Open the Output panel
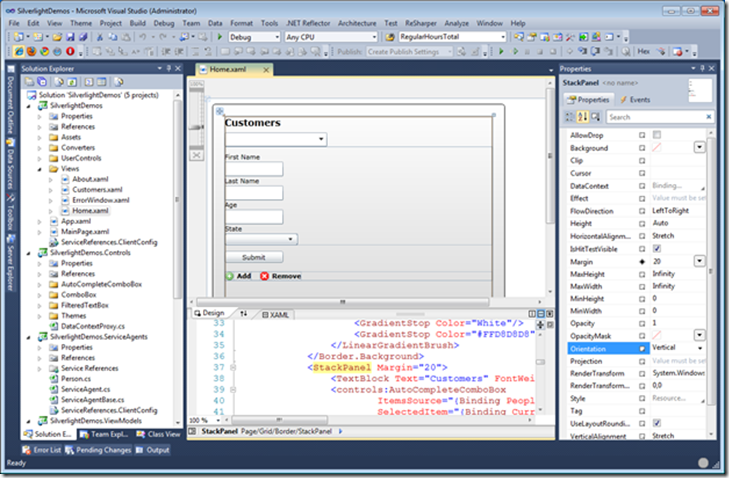Screen dimensions: 729x478 152,450
